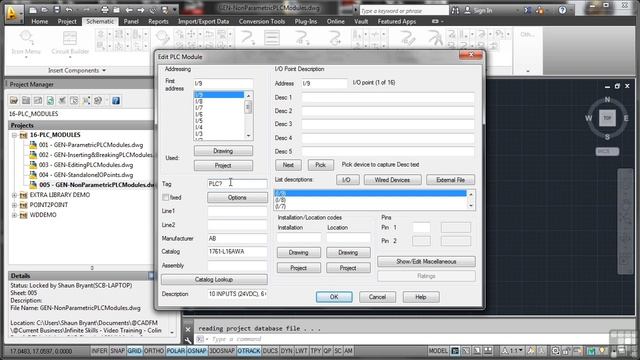Click the TOP face of the ViewCube
640x360 pixels.
pos(607,118)
